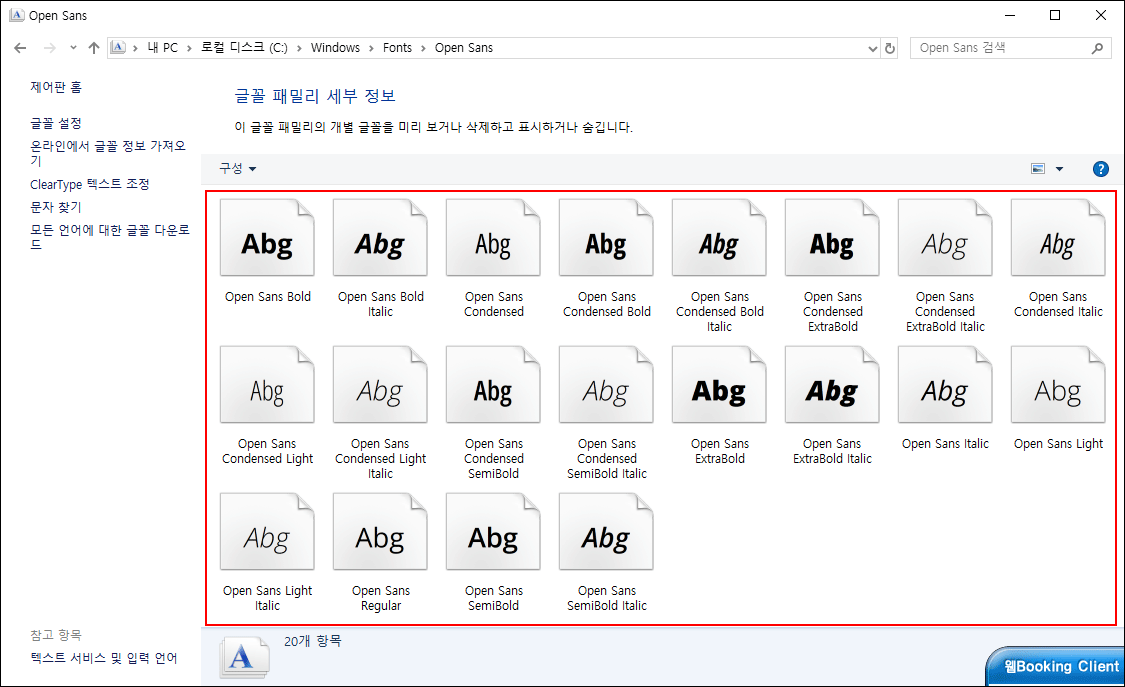Select the Open Sans SemiBold font icon

pos(493,532)
